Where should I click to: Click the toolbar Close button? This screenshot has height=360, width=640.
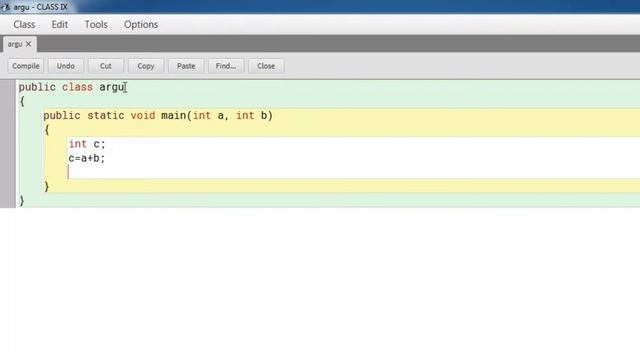click(x=266, y=66)
